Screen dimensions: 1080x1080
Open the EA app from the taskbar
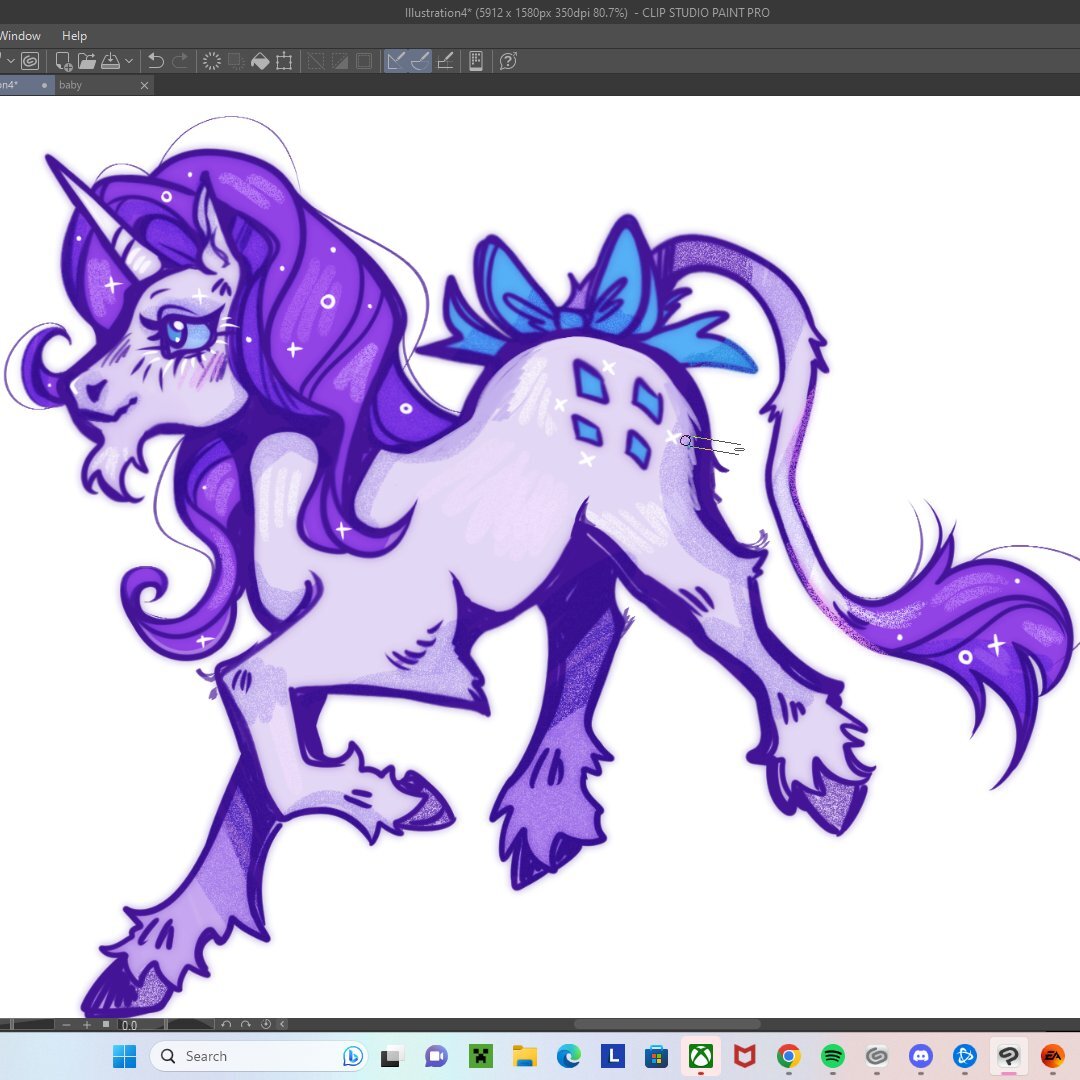tap(1053, 1056)
